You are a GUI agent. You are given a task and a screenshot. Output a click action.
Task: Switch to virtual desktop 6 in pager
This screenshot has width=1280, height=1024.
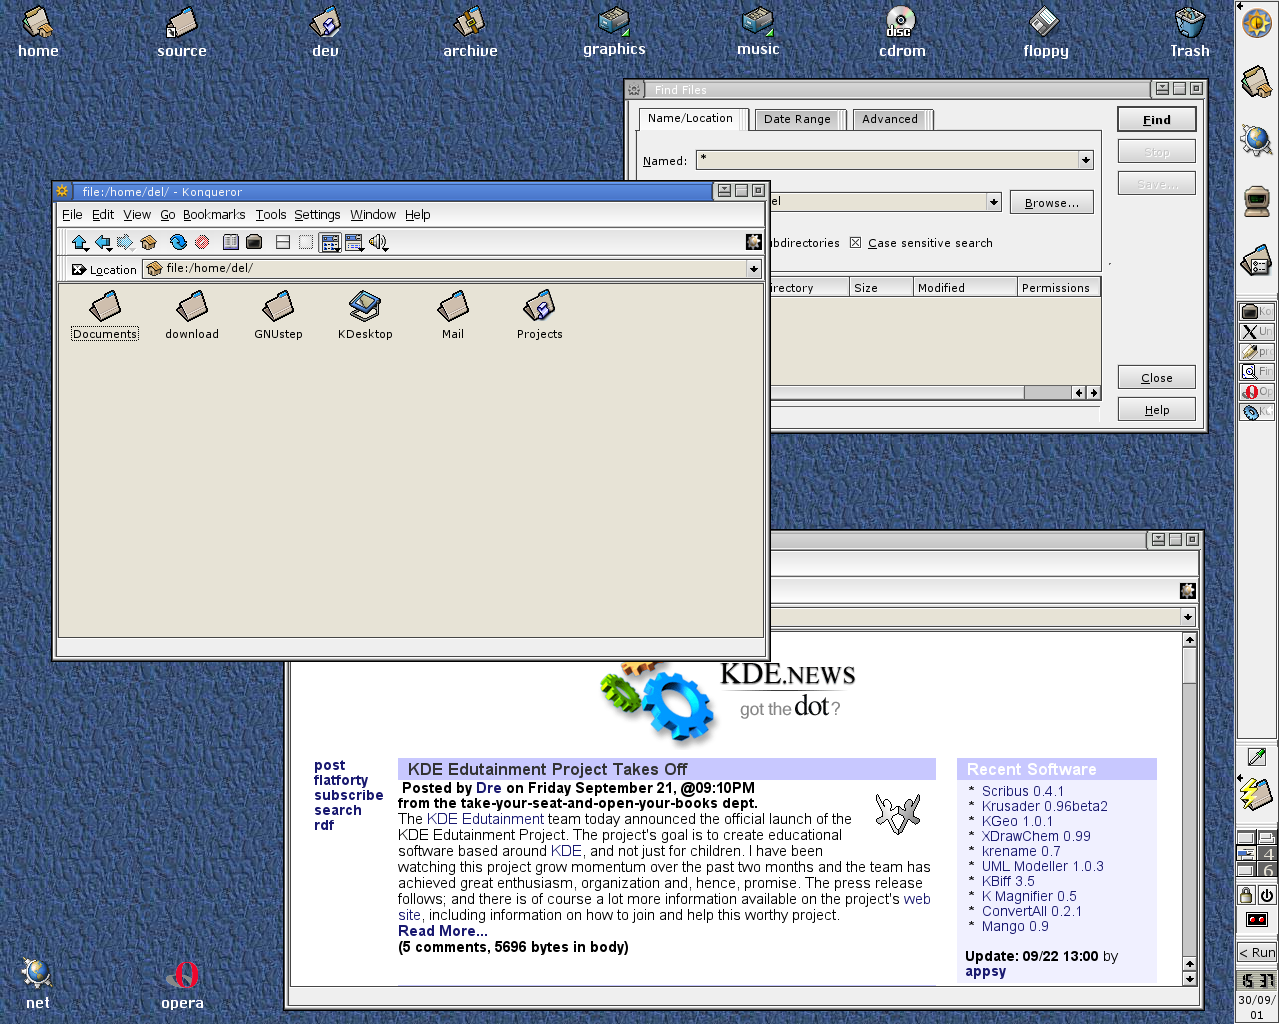click(x=1267, y=870)
